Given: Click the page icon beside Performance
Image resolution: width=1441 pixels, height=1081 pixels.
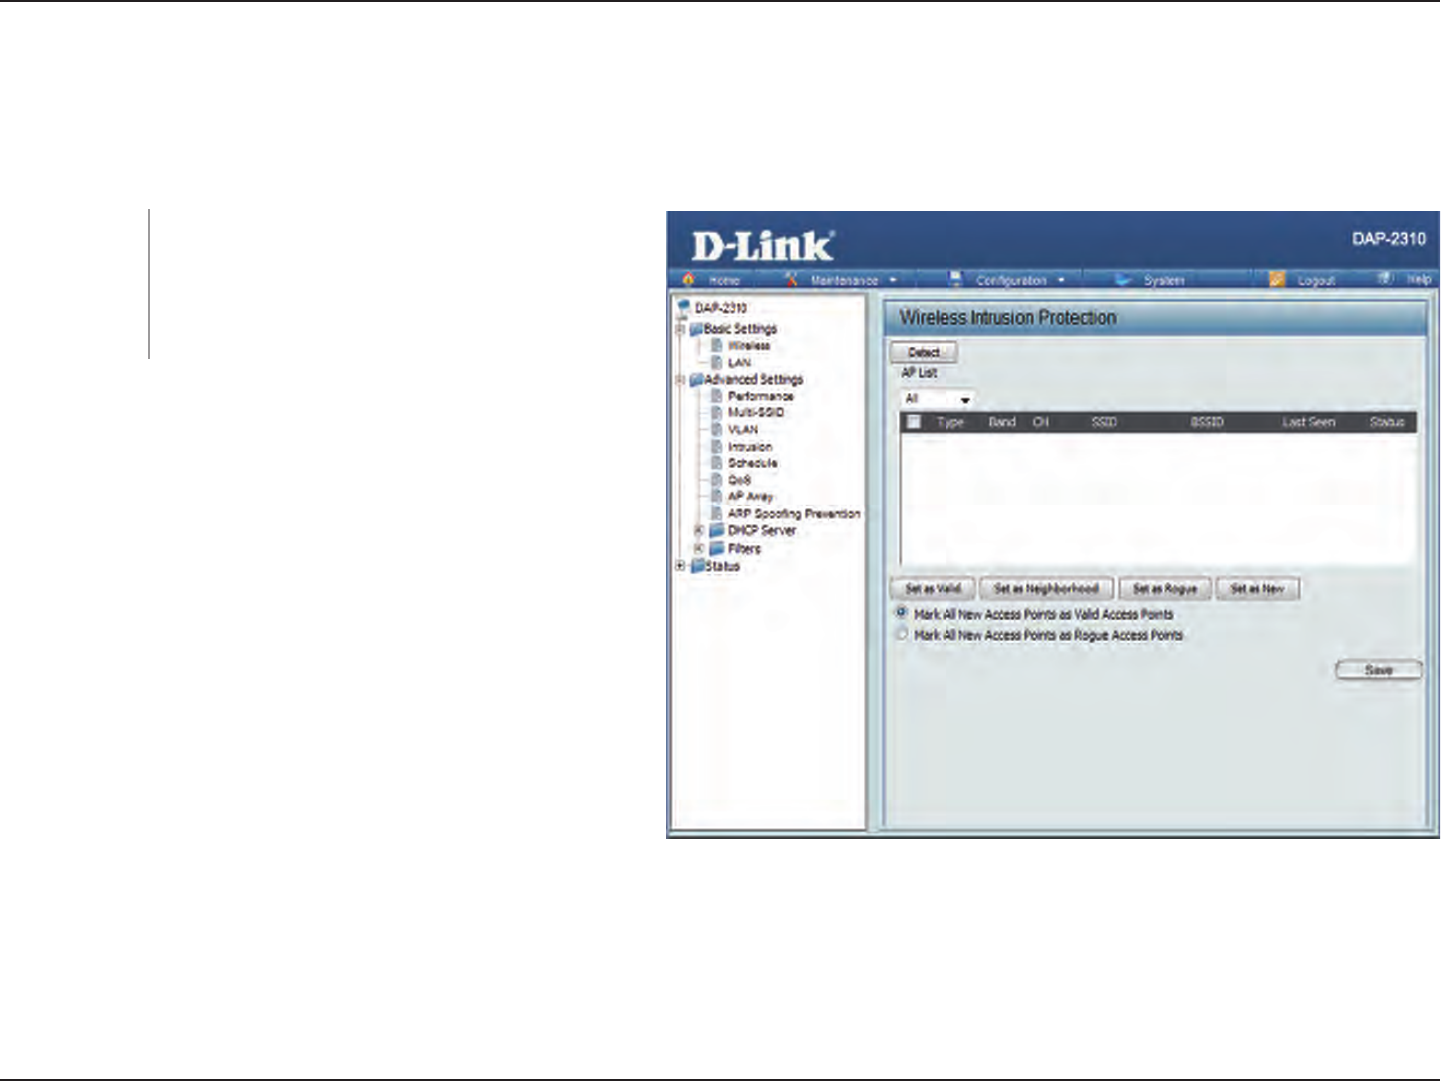Looking at the screenshot, I should (x=716, y=396).
